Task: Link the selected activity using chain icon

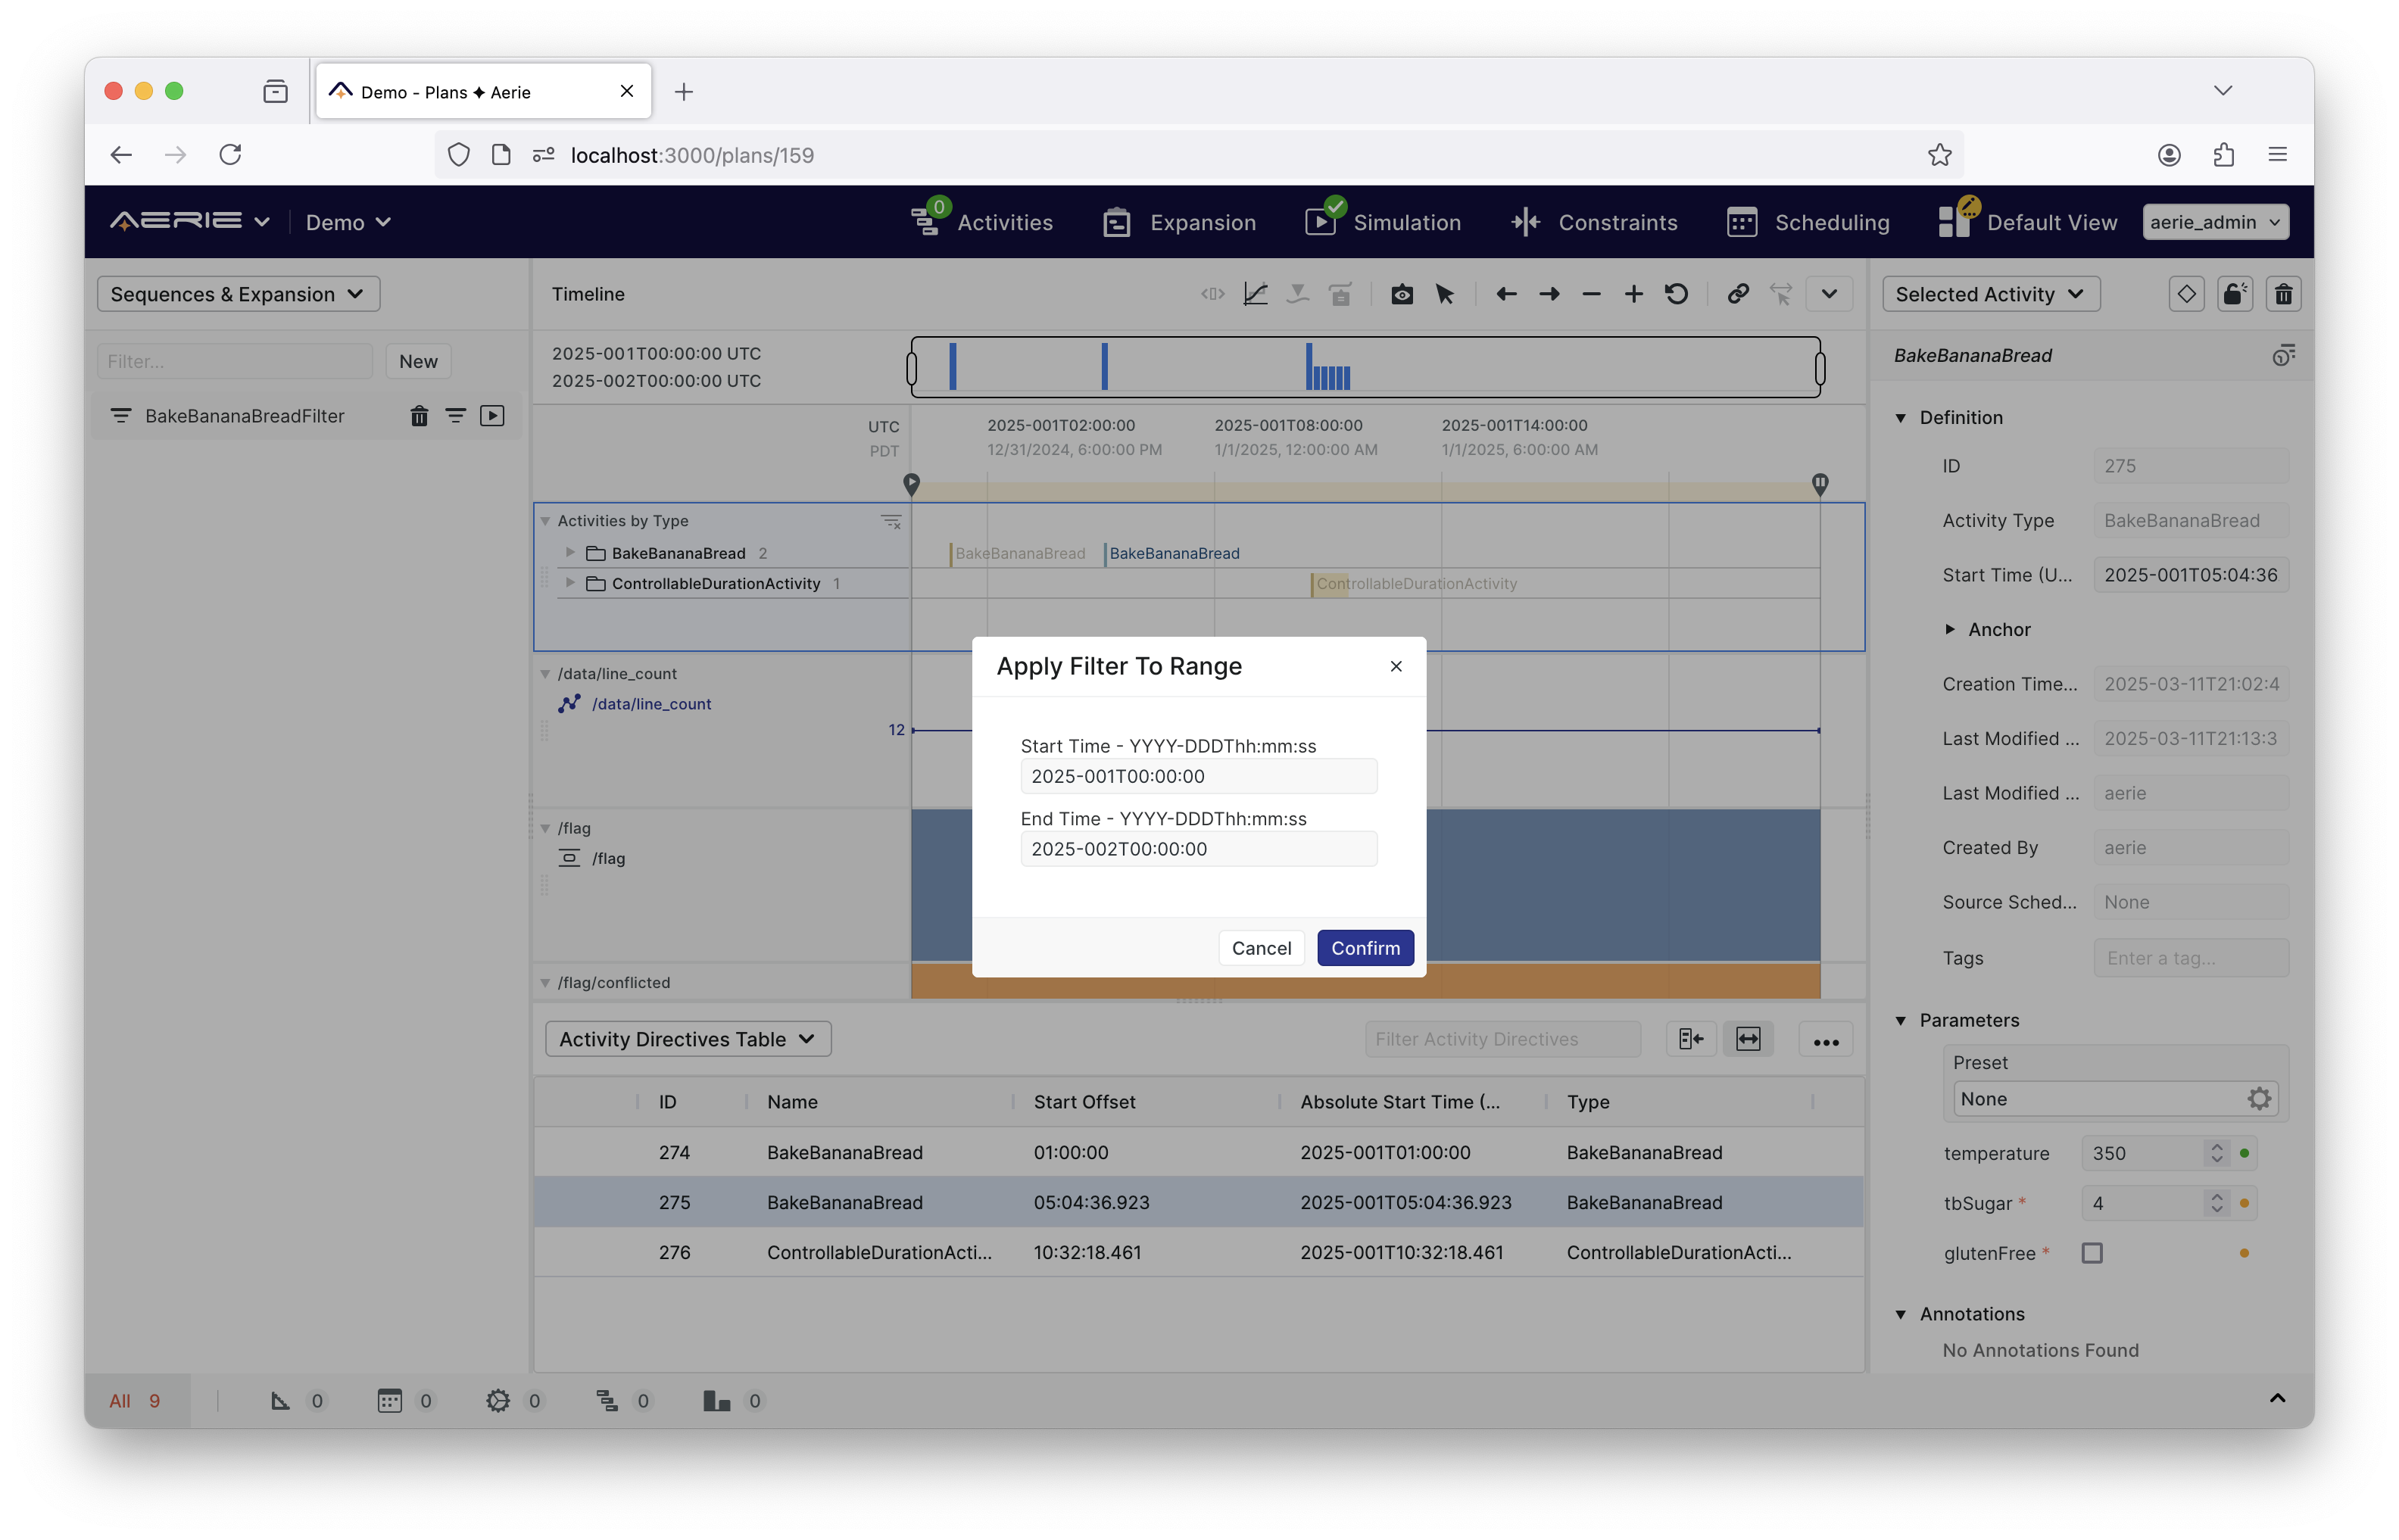Action: pos(1737,293)
